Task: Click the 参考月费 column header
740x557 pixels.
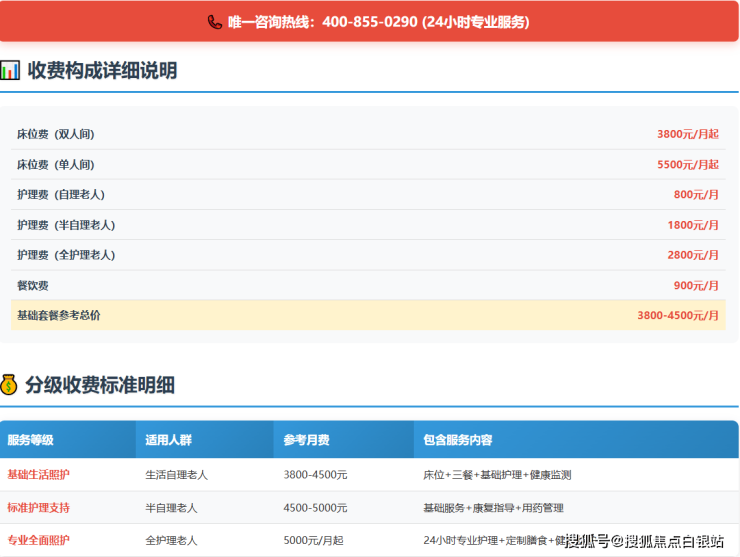Action: click(x=306, y=440)
